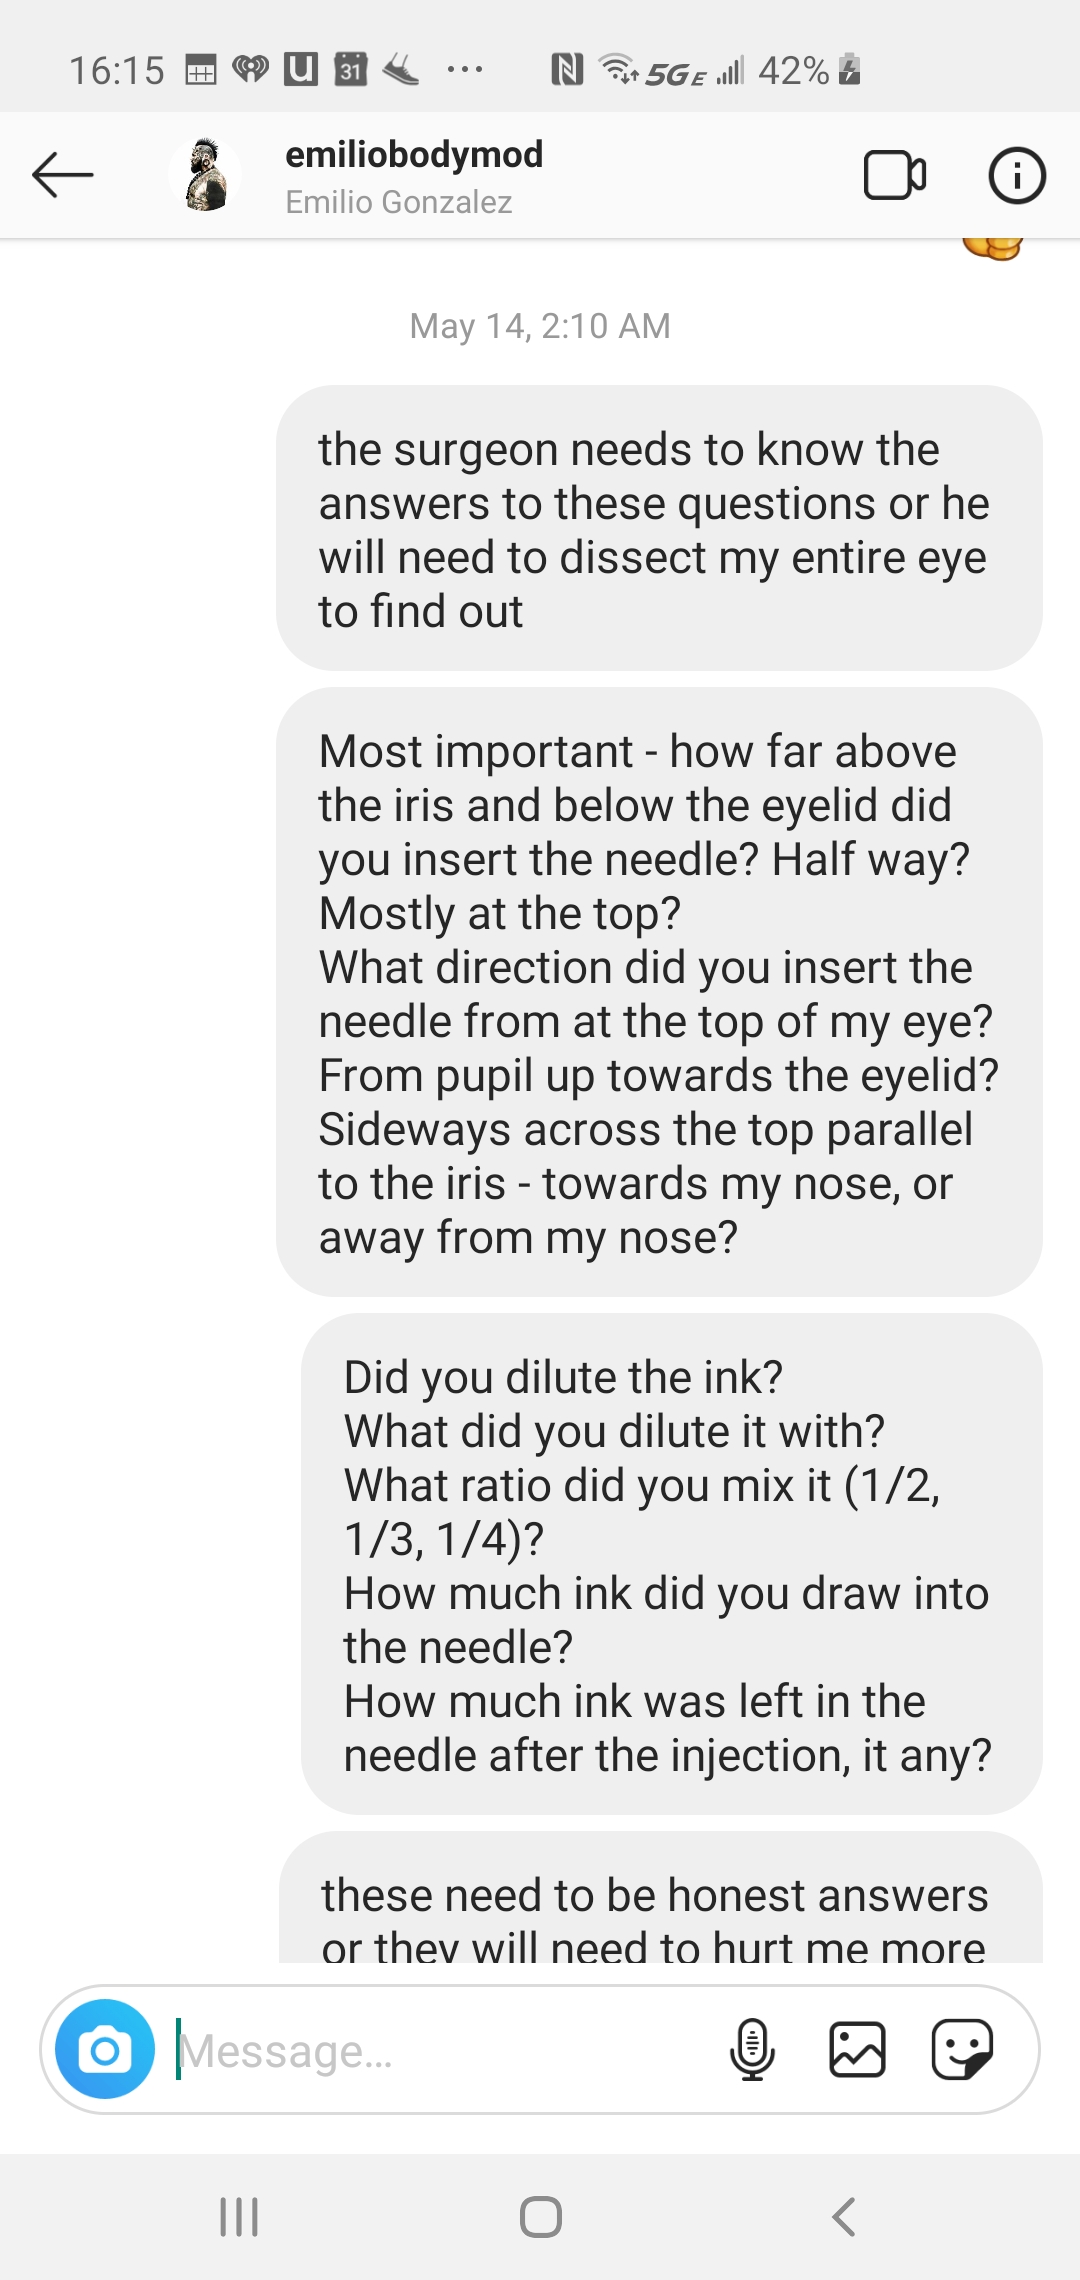Tap the Emilio Gonzalez name subtitle

tap(398, 202)
